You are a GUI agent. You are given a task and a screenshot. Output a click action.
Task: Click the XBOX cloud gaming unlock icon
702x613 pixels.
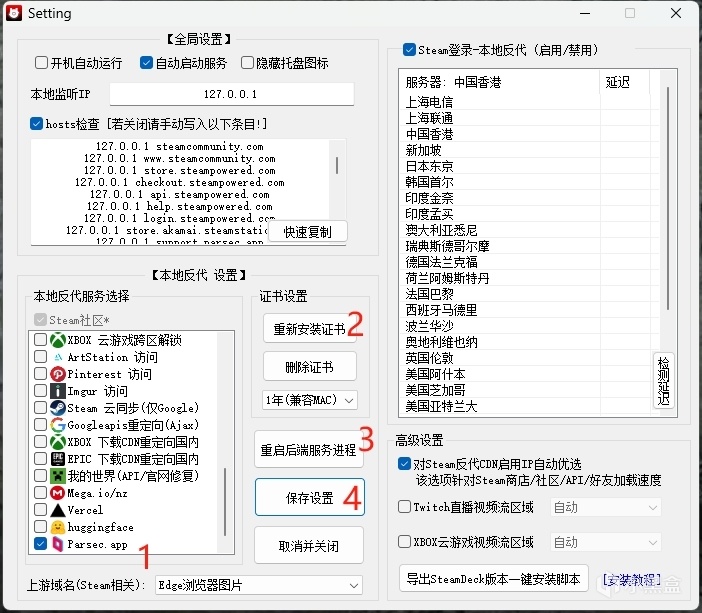point(58,340)
